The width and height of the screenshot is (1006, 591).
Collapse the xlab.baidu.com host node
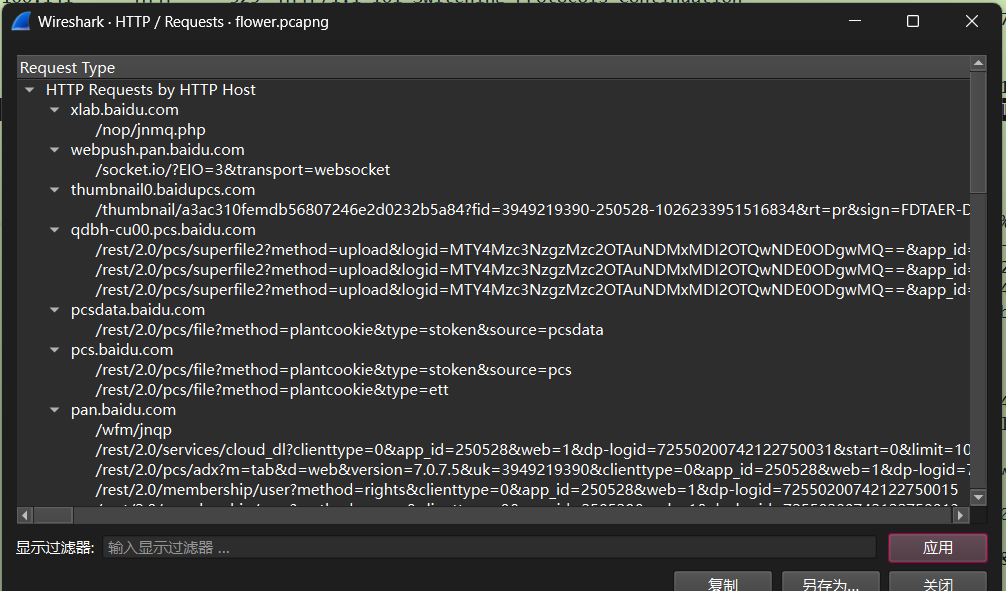pos(55,110)
